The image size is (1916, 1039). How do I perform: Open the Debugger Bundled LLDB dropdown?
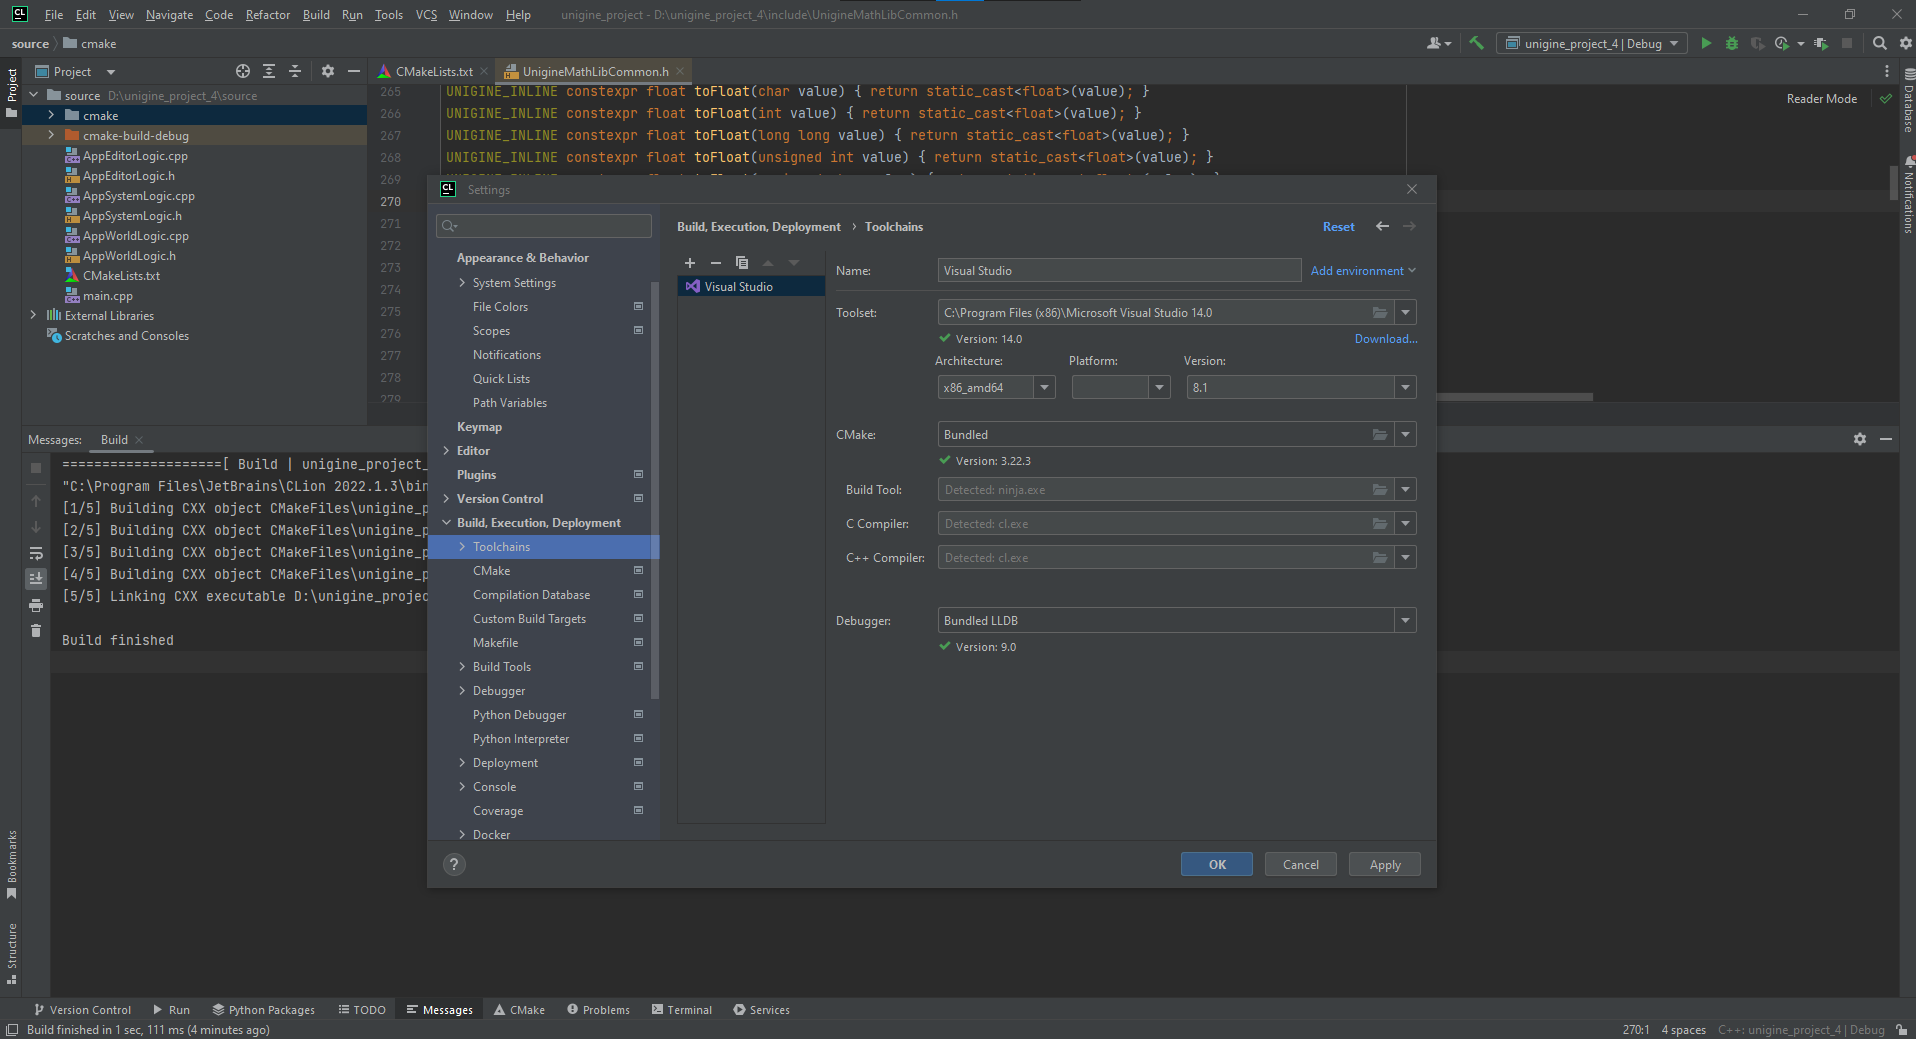[1405, 621]
